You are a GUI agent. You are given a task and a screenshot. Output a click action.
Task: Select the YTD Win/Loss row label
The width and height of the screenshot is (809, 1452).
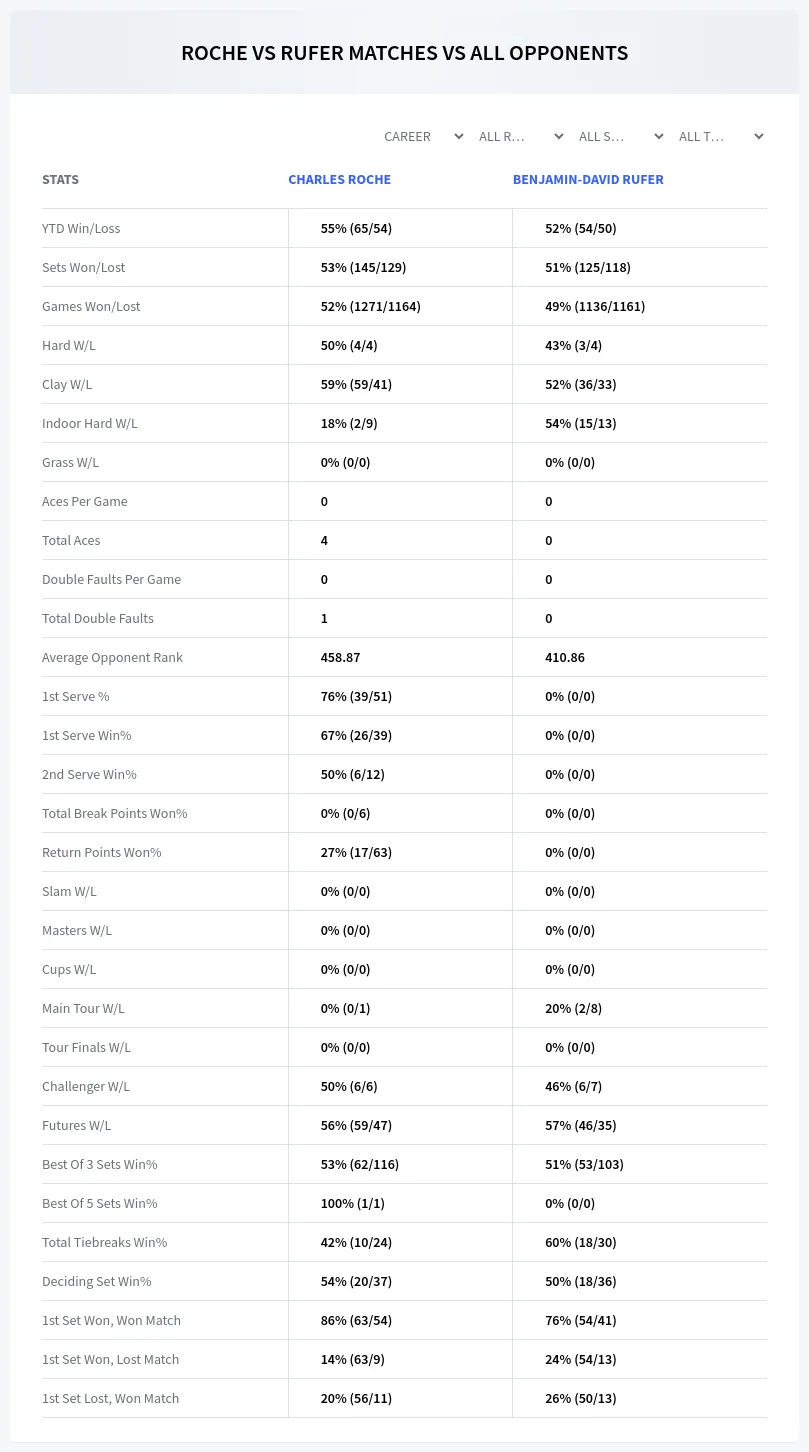[81, 228]
